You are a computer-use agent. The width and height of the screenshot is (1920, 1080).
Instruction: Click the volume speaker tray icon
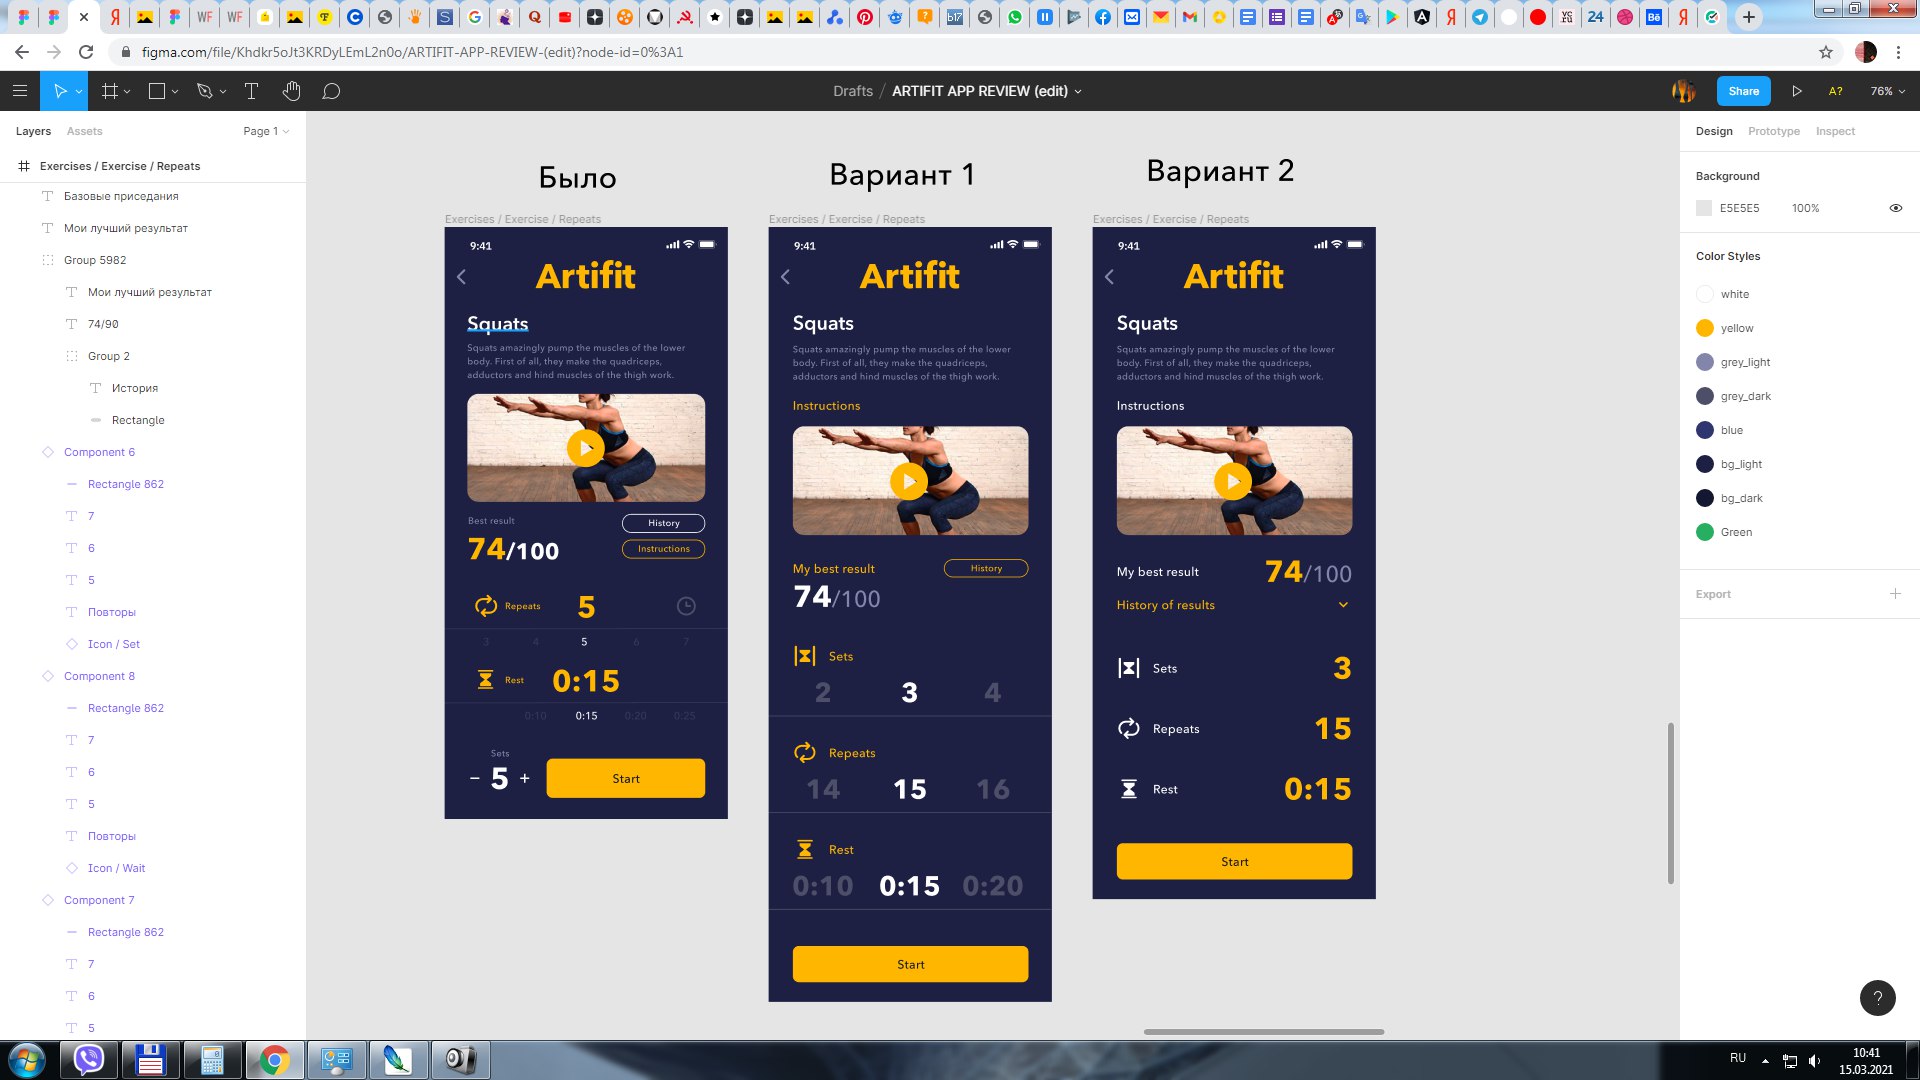tap(1815, 1061)
